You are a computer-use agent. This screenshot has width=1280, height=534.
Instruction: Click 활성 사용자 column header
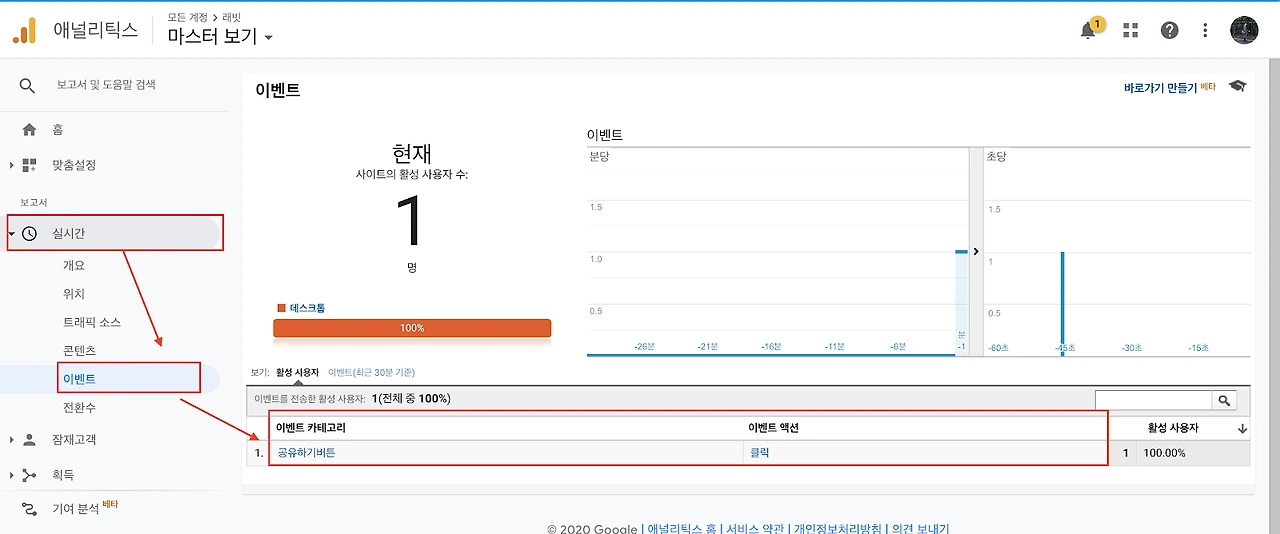pyautogui.click(x=1173, y=428)
